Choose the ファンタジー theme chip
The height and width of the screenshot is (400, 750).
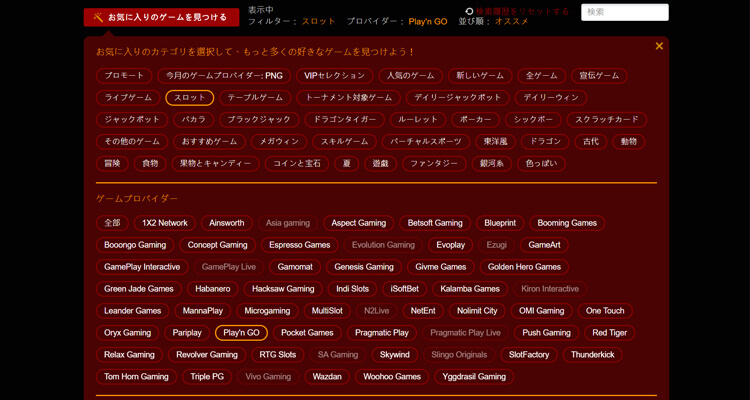pyautogui.click(x=434, y=164)
